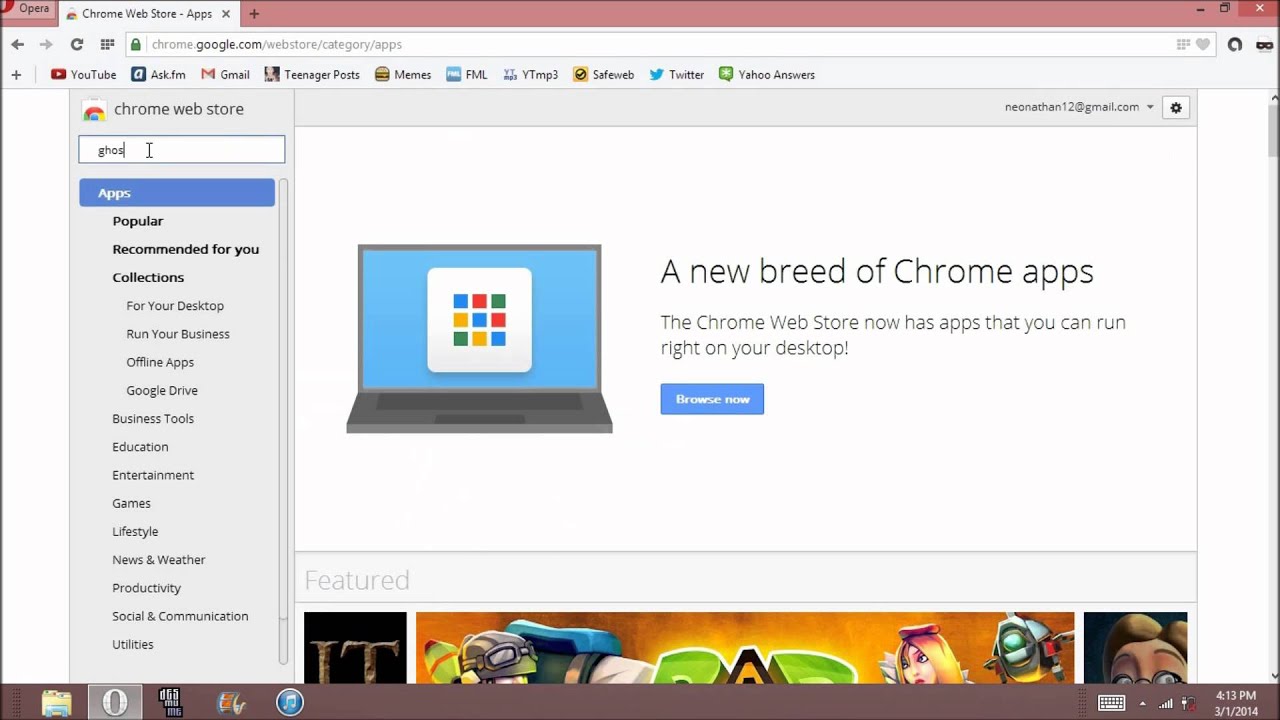Open the Yahoo Answers bookmark
The height and width of the screenshot is (720, 1280).
pos(767,74)
